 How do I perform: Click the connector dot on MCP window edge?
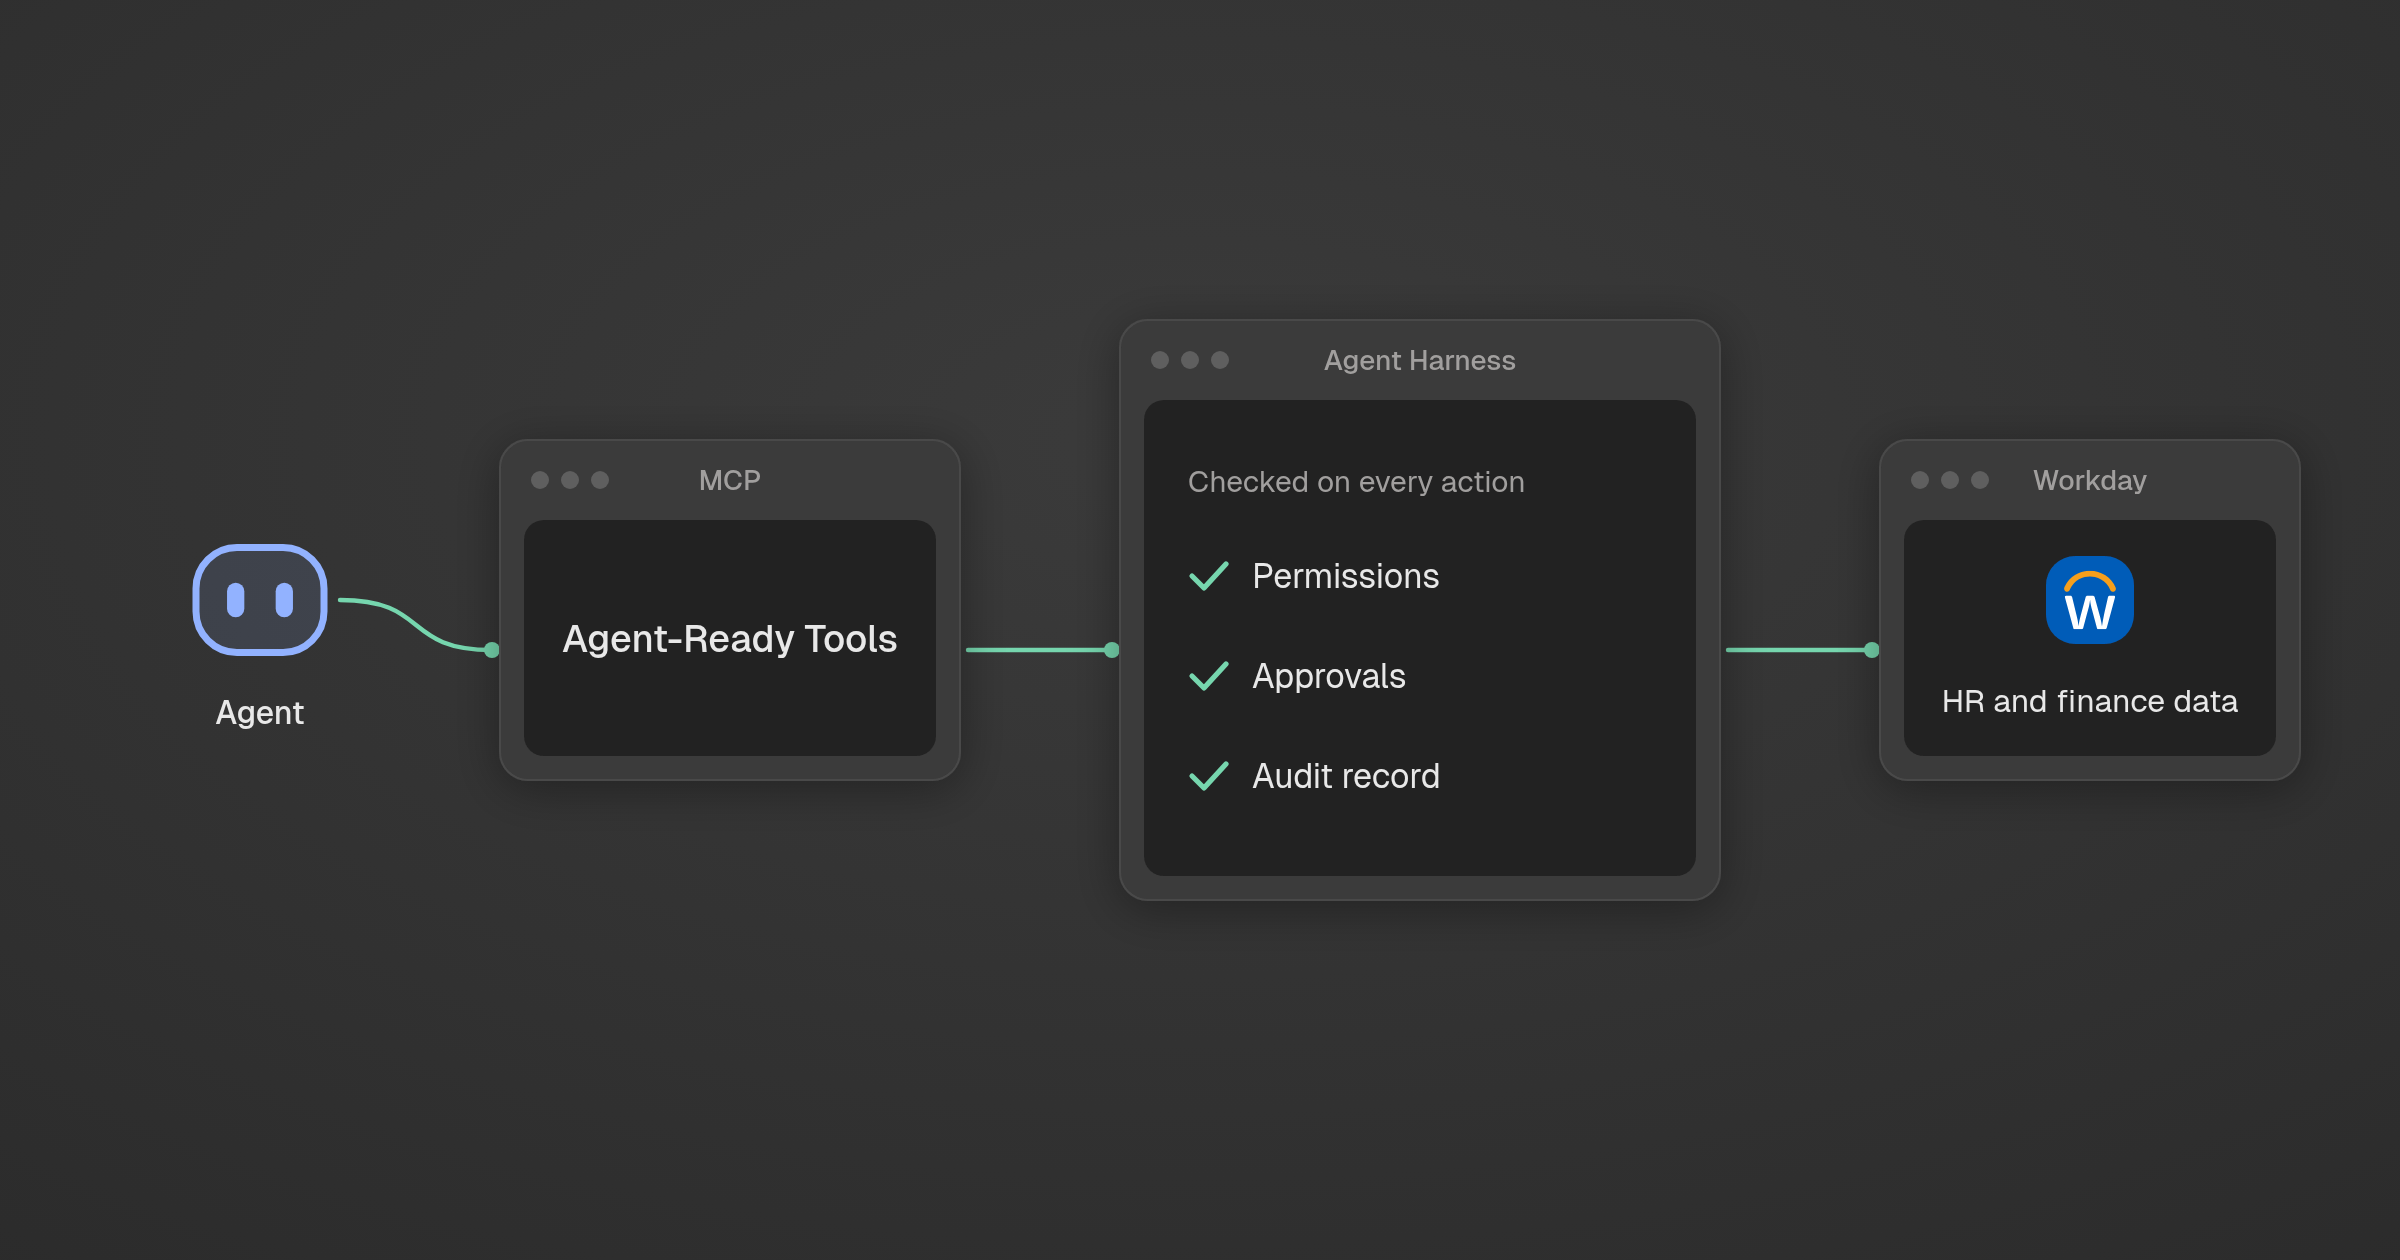click(x=492, y=650)
